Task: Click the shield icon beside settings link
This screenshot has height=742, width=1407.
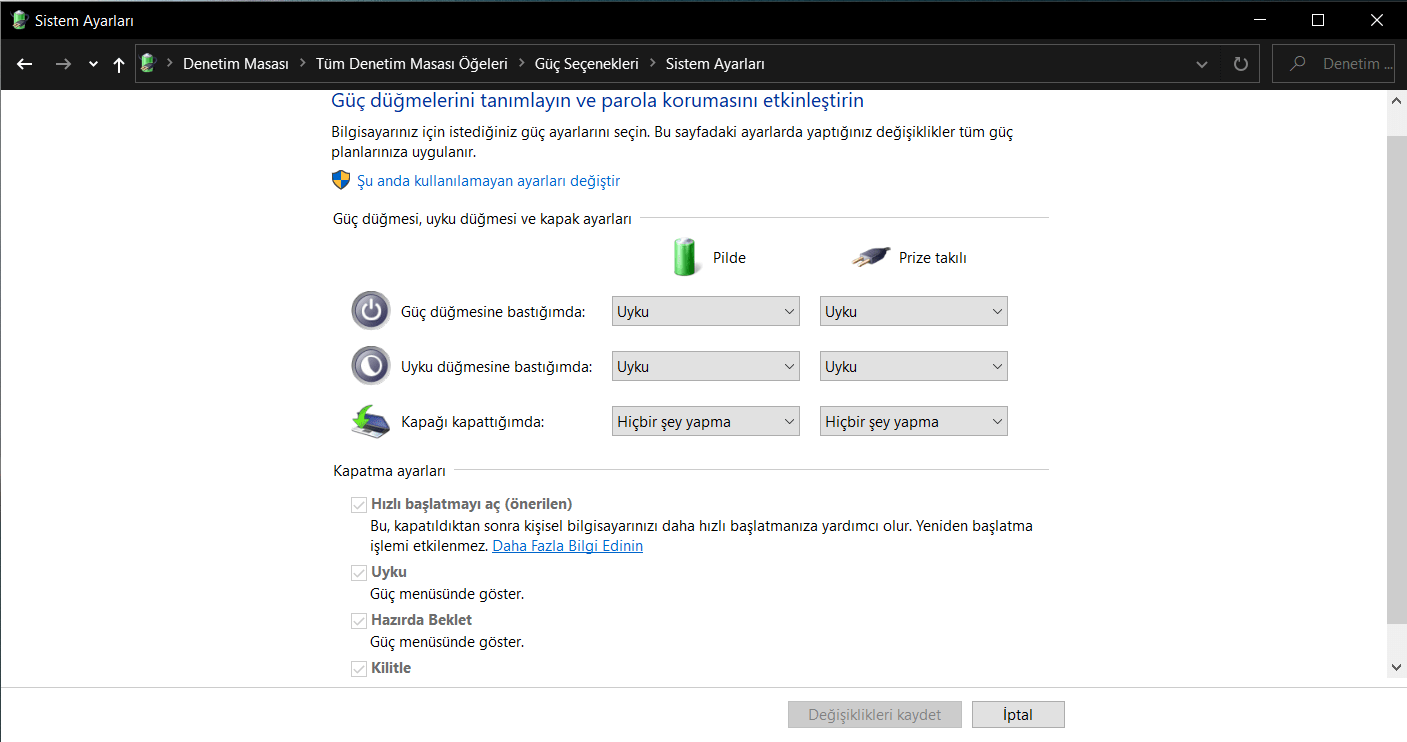Action: (x=341, y=180)
